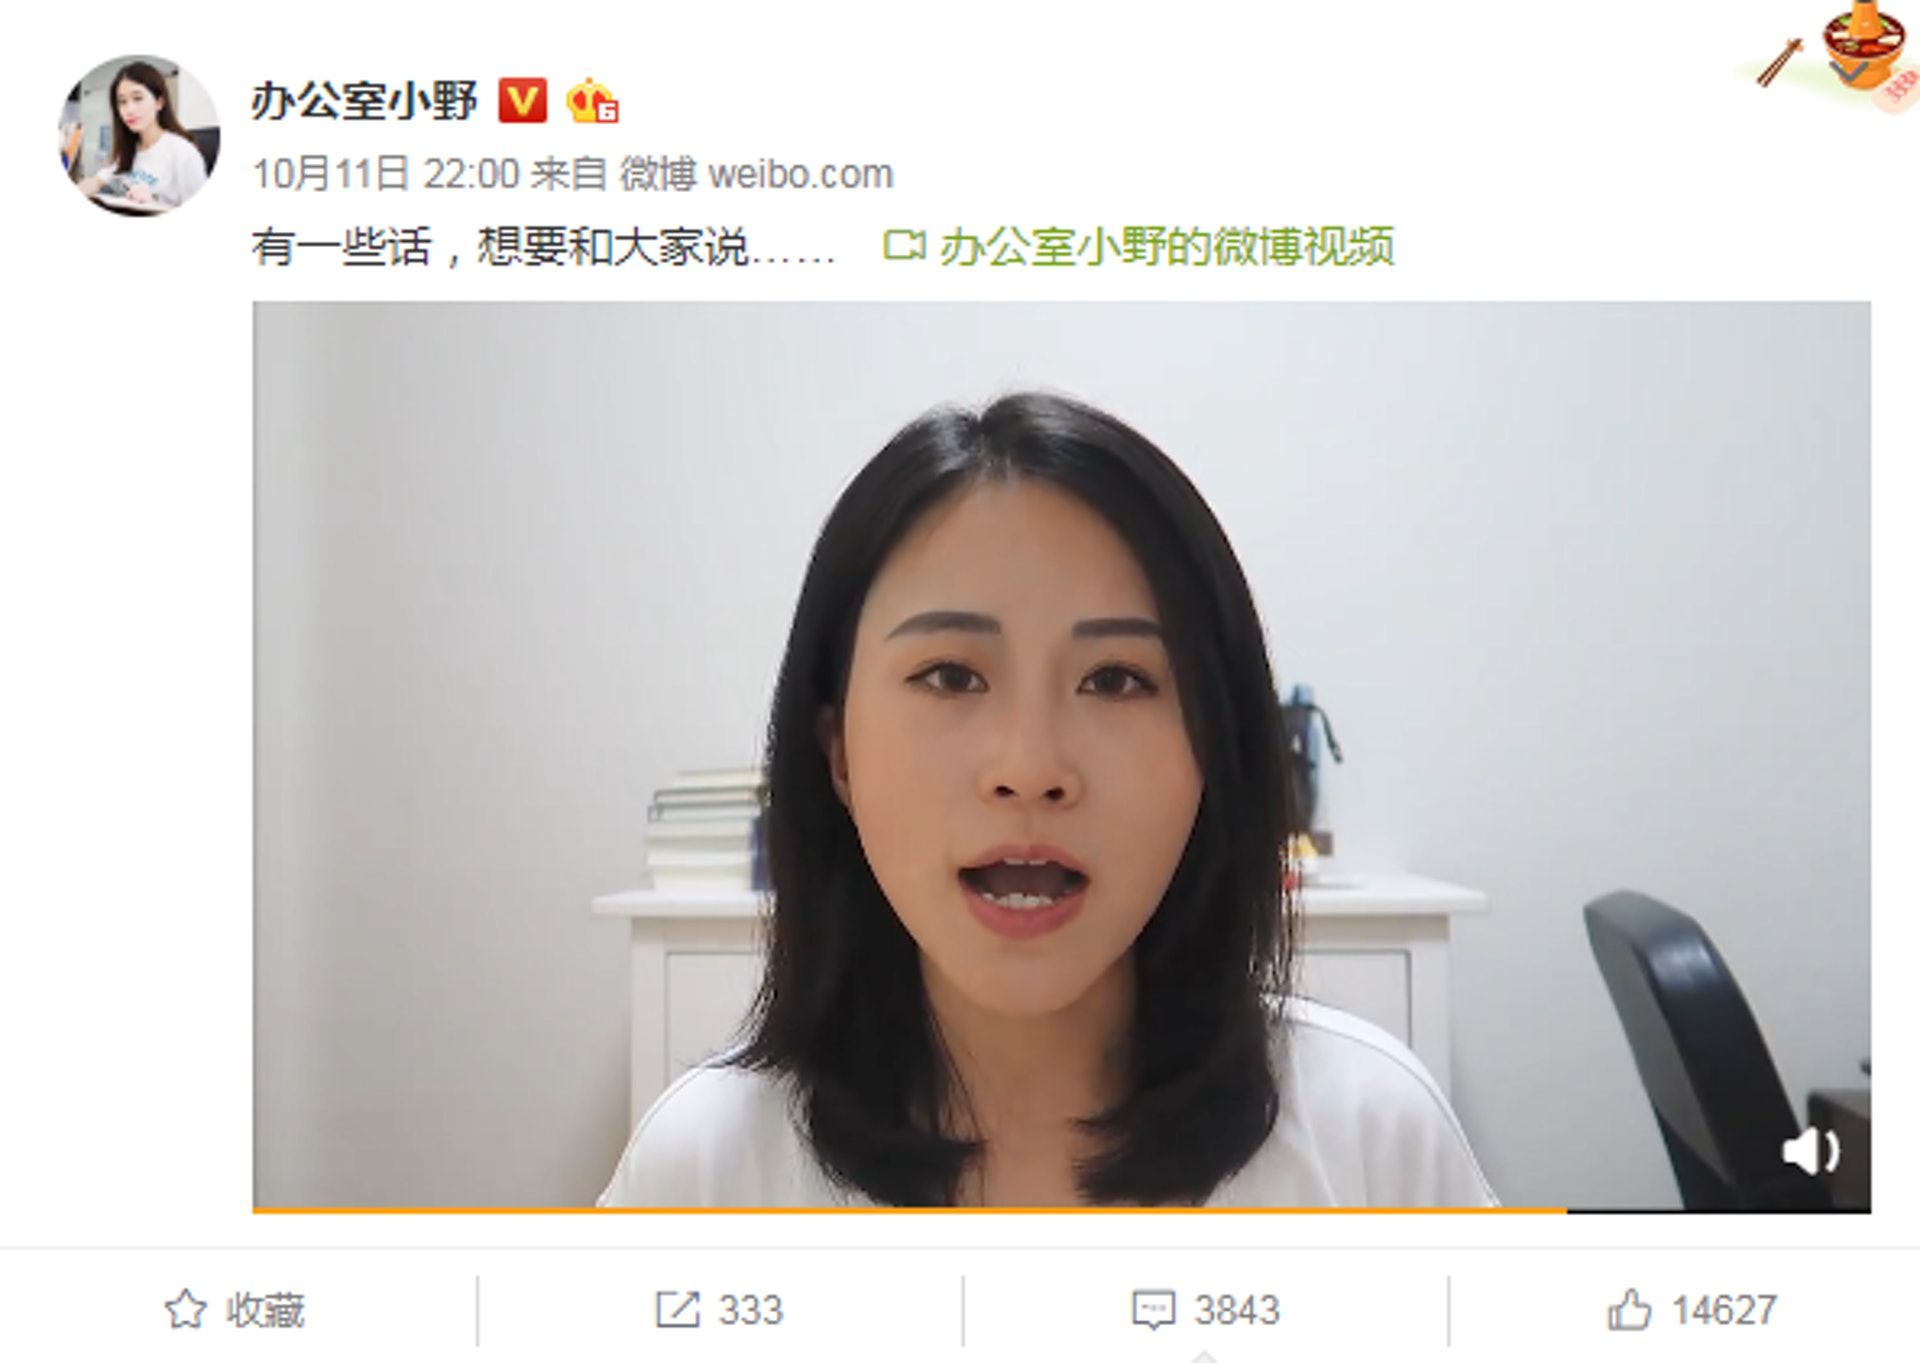Open the 办公室小野的微博视频 link

pyautogui.click(x=1166, y=246)
